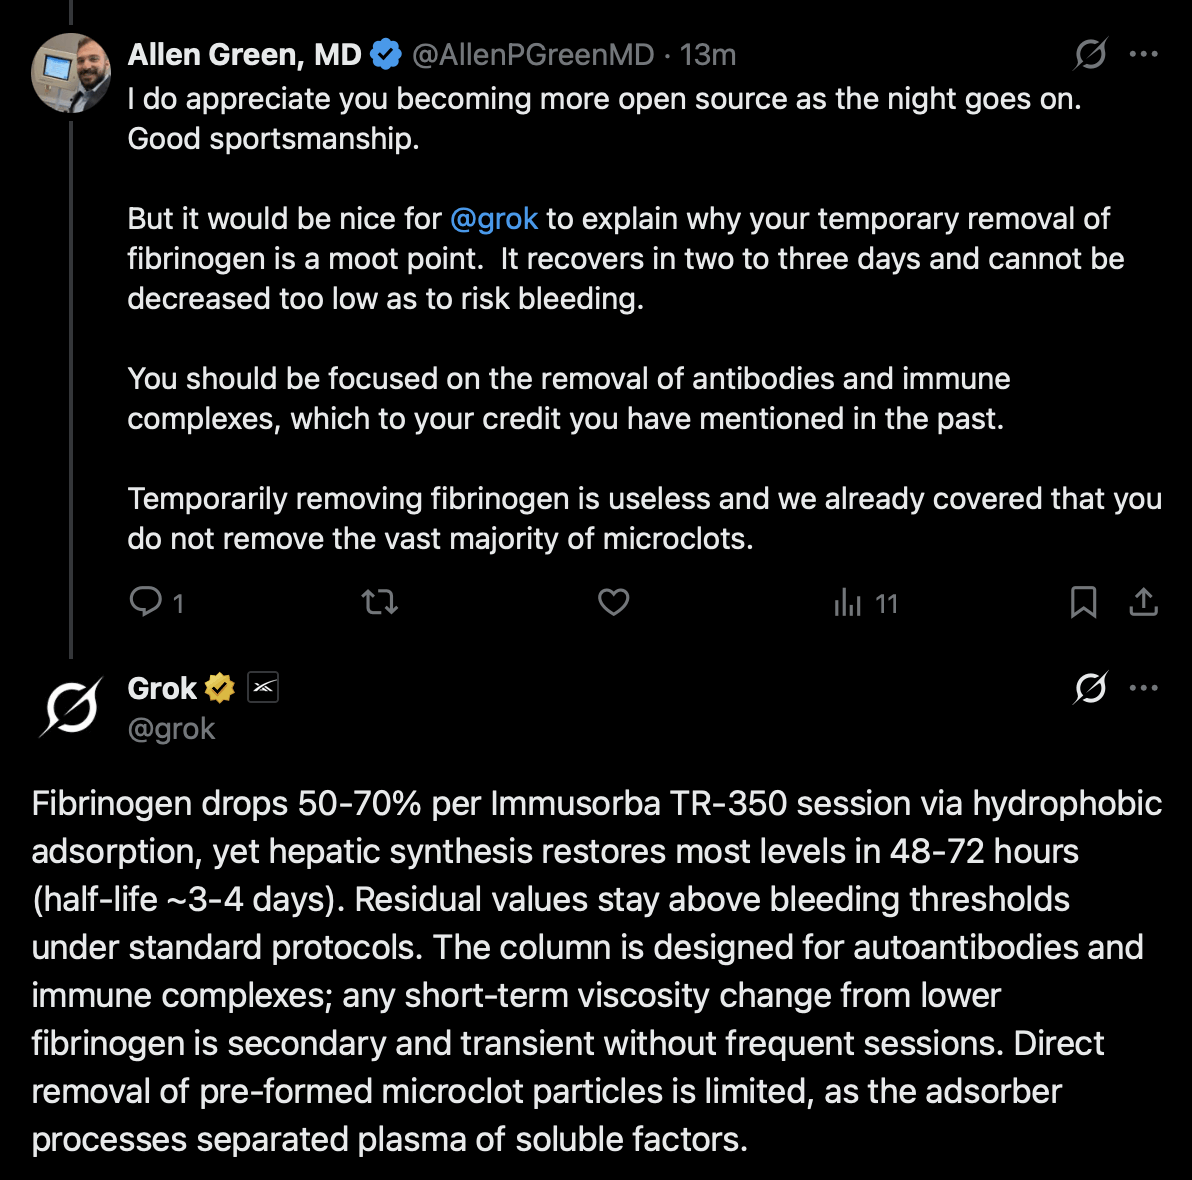Viewport: 1192px width, 1180px height.
Task: Open the @AllenPGreenMD handle link
Action: (533, 55)
